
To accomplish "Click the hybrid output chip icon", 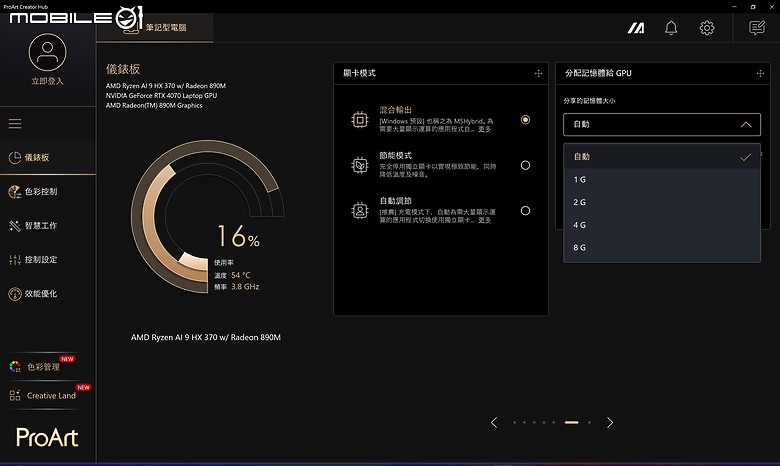I will click(360, 119).
